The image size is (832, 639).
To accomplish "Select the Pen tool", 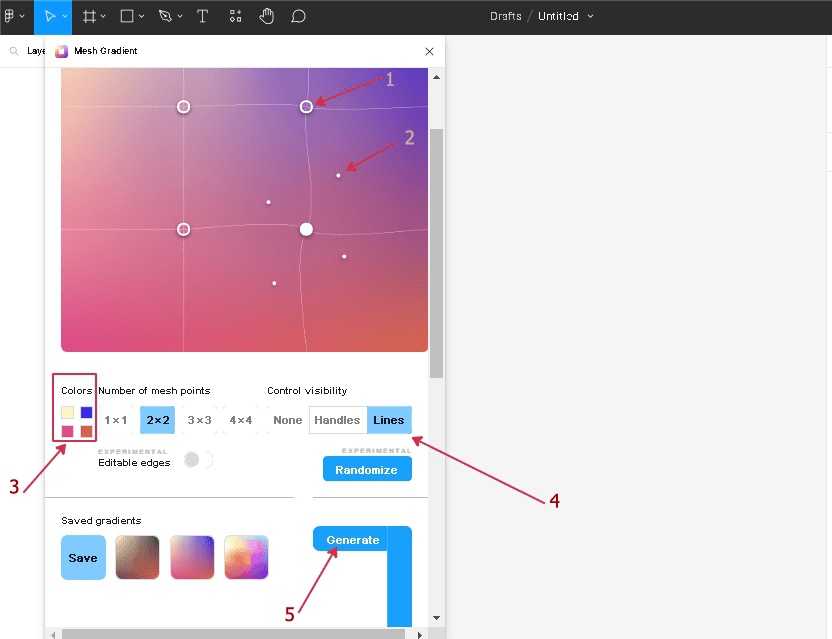I will tap(165, 16).
